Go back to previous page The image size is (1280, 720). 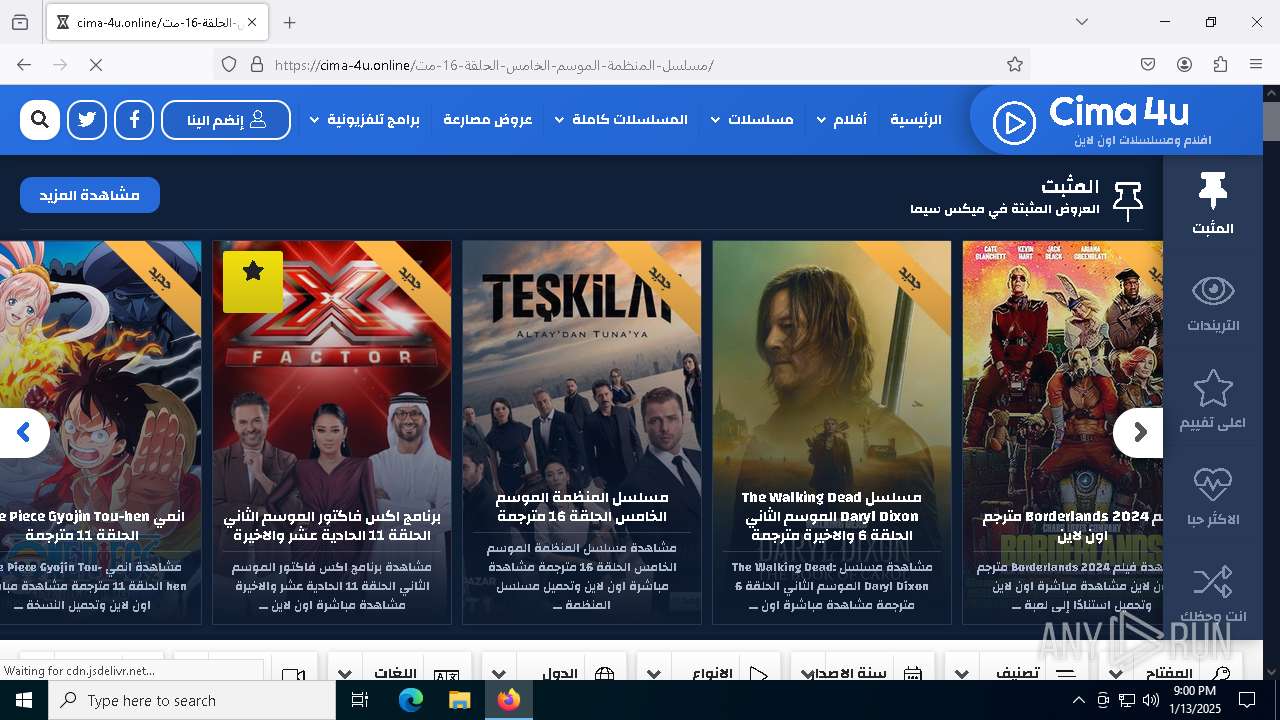24,65
